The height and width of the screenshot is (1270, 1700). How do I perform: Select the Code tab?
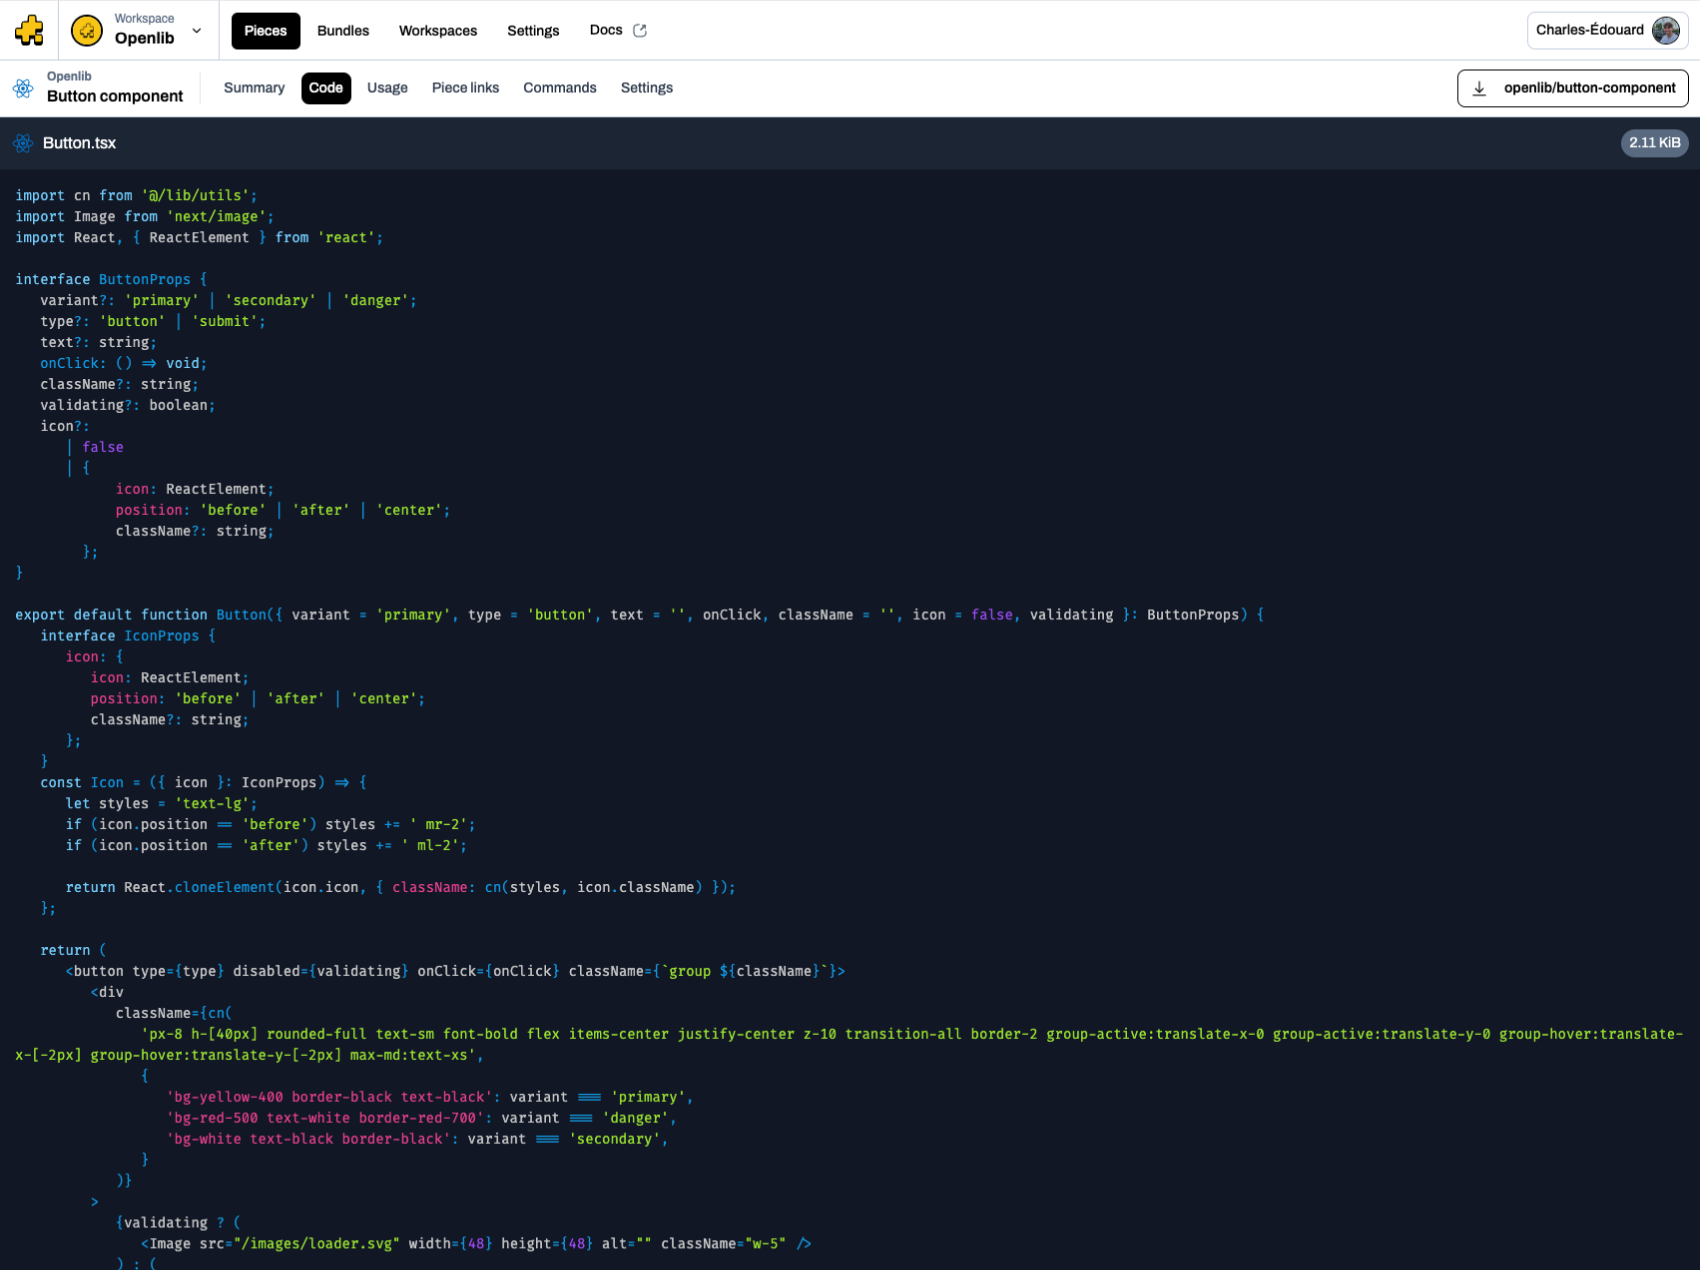326,88
